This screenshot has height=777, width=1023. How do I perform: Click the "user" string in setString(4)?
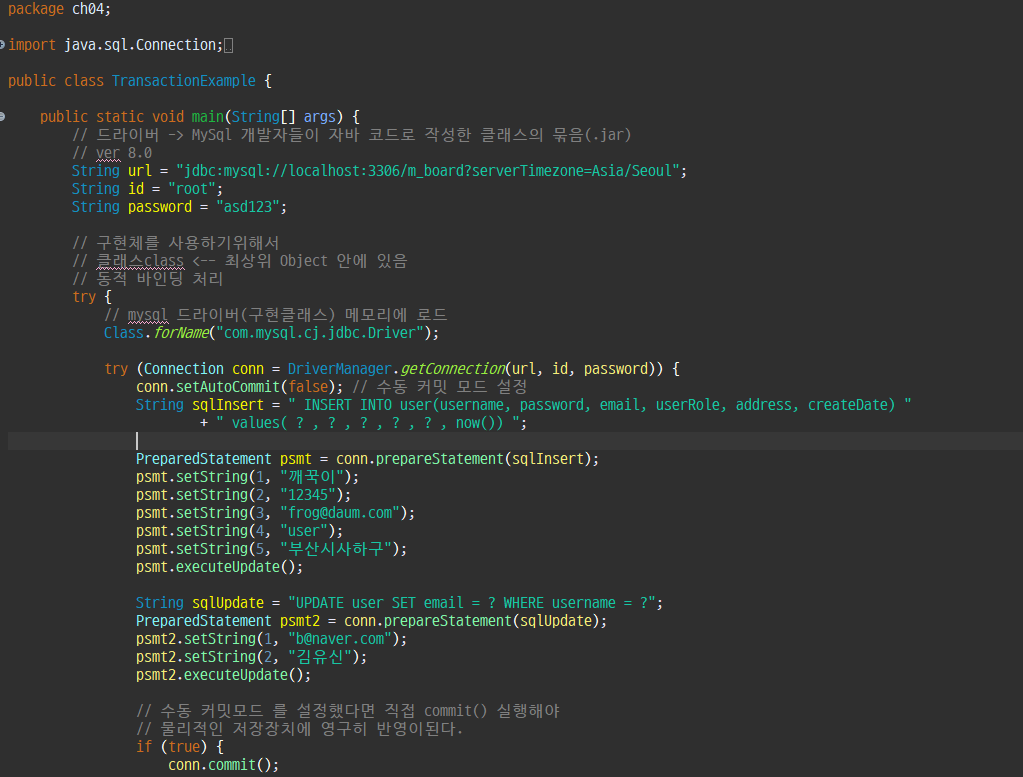pos(304,531)
